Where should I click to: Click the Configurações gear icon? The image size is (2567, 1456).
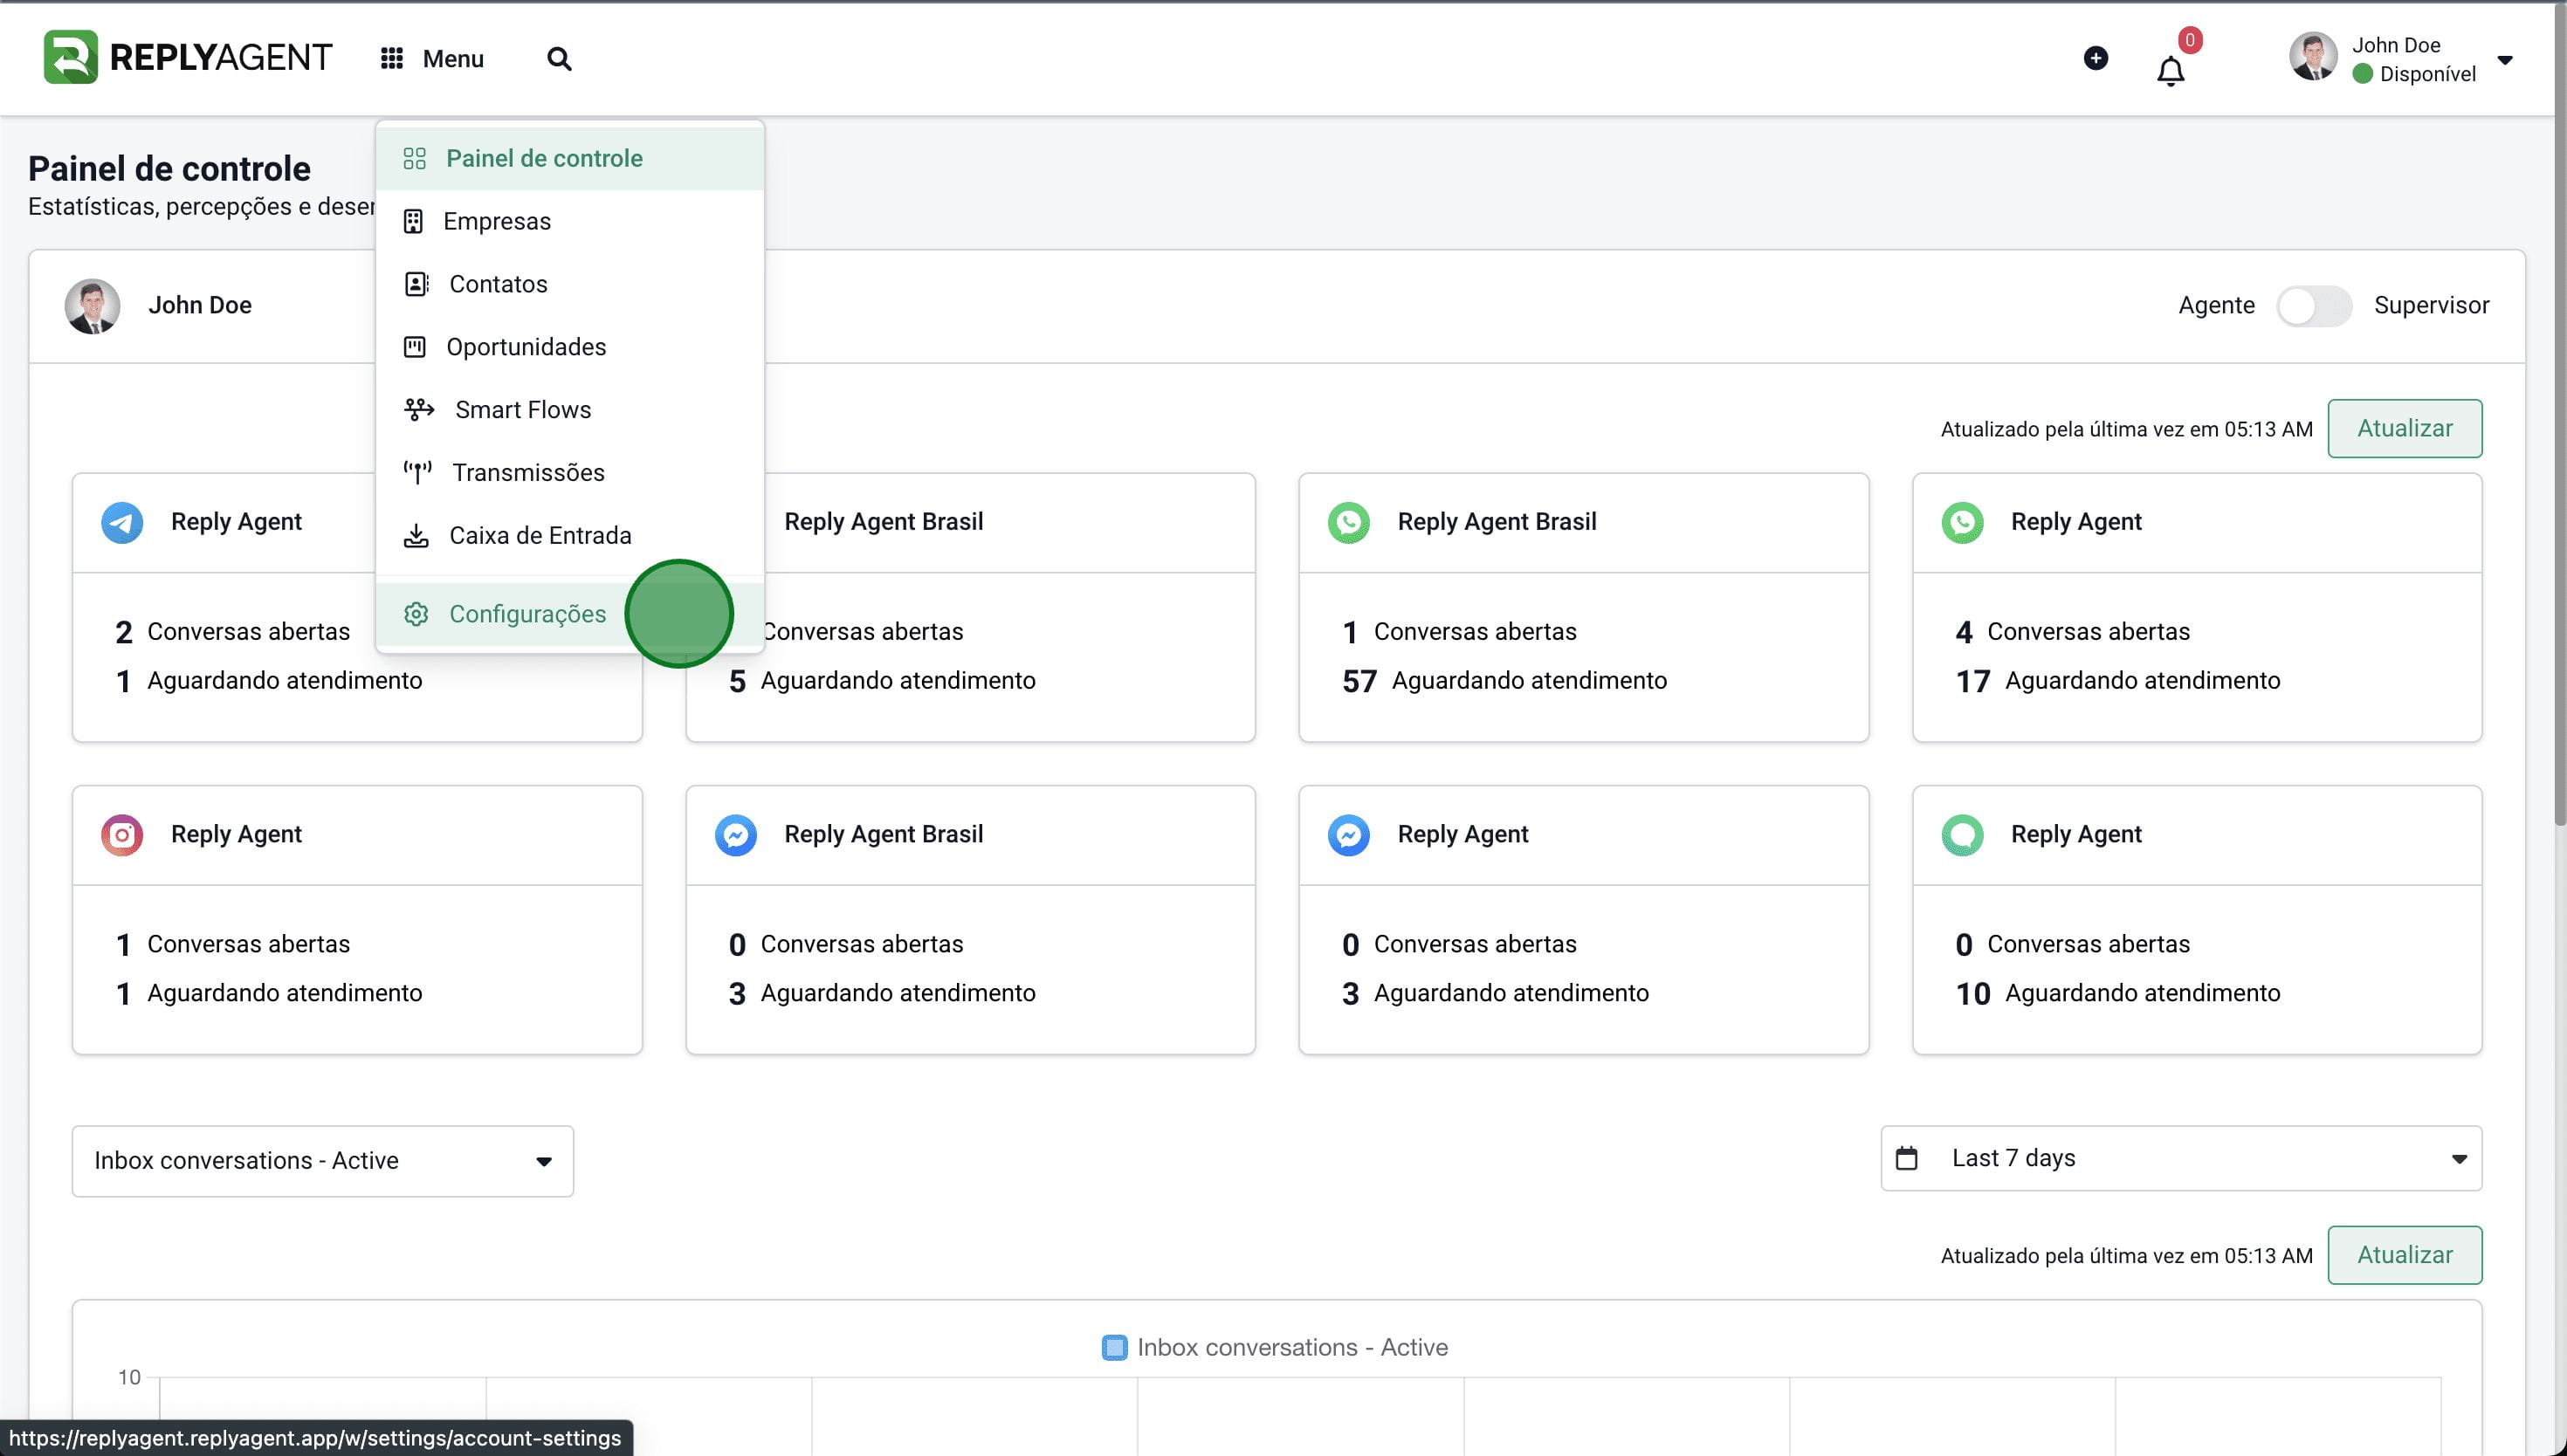click(x=416, y=614)
